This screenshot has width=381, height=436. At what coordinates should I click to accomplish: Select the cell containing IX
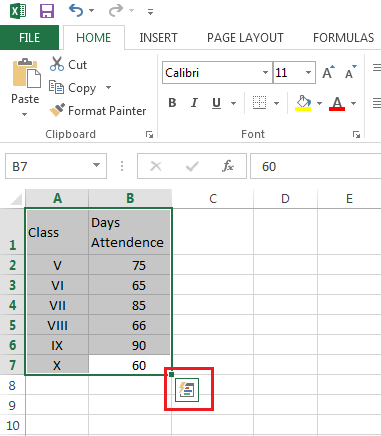[x=57, y=345]
